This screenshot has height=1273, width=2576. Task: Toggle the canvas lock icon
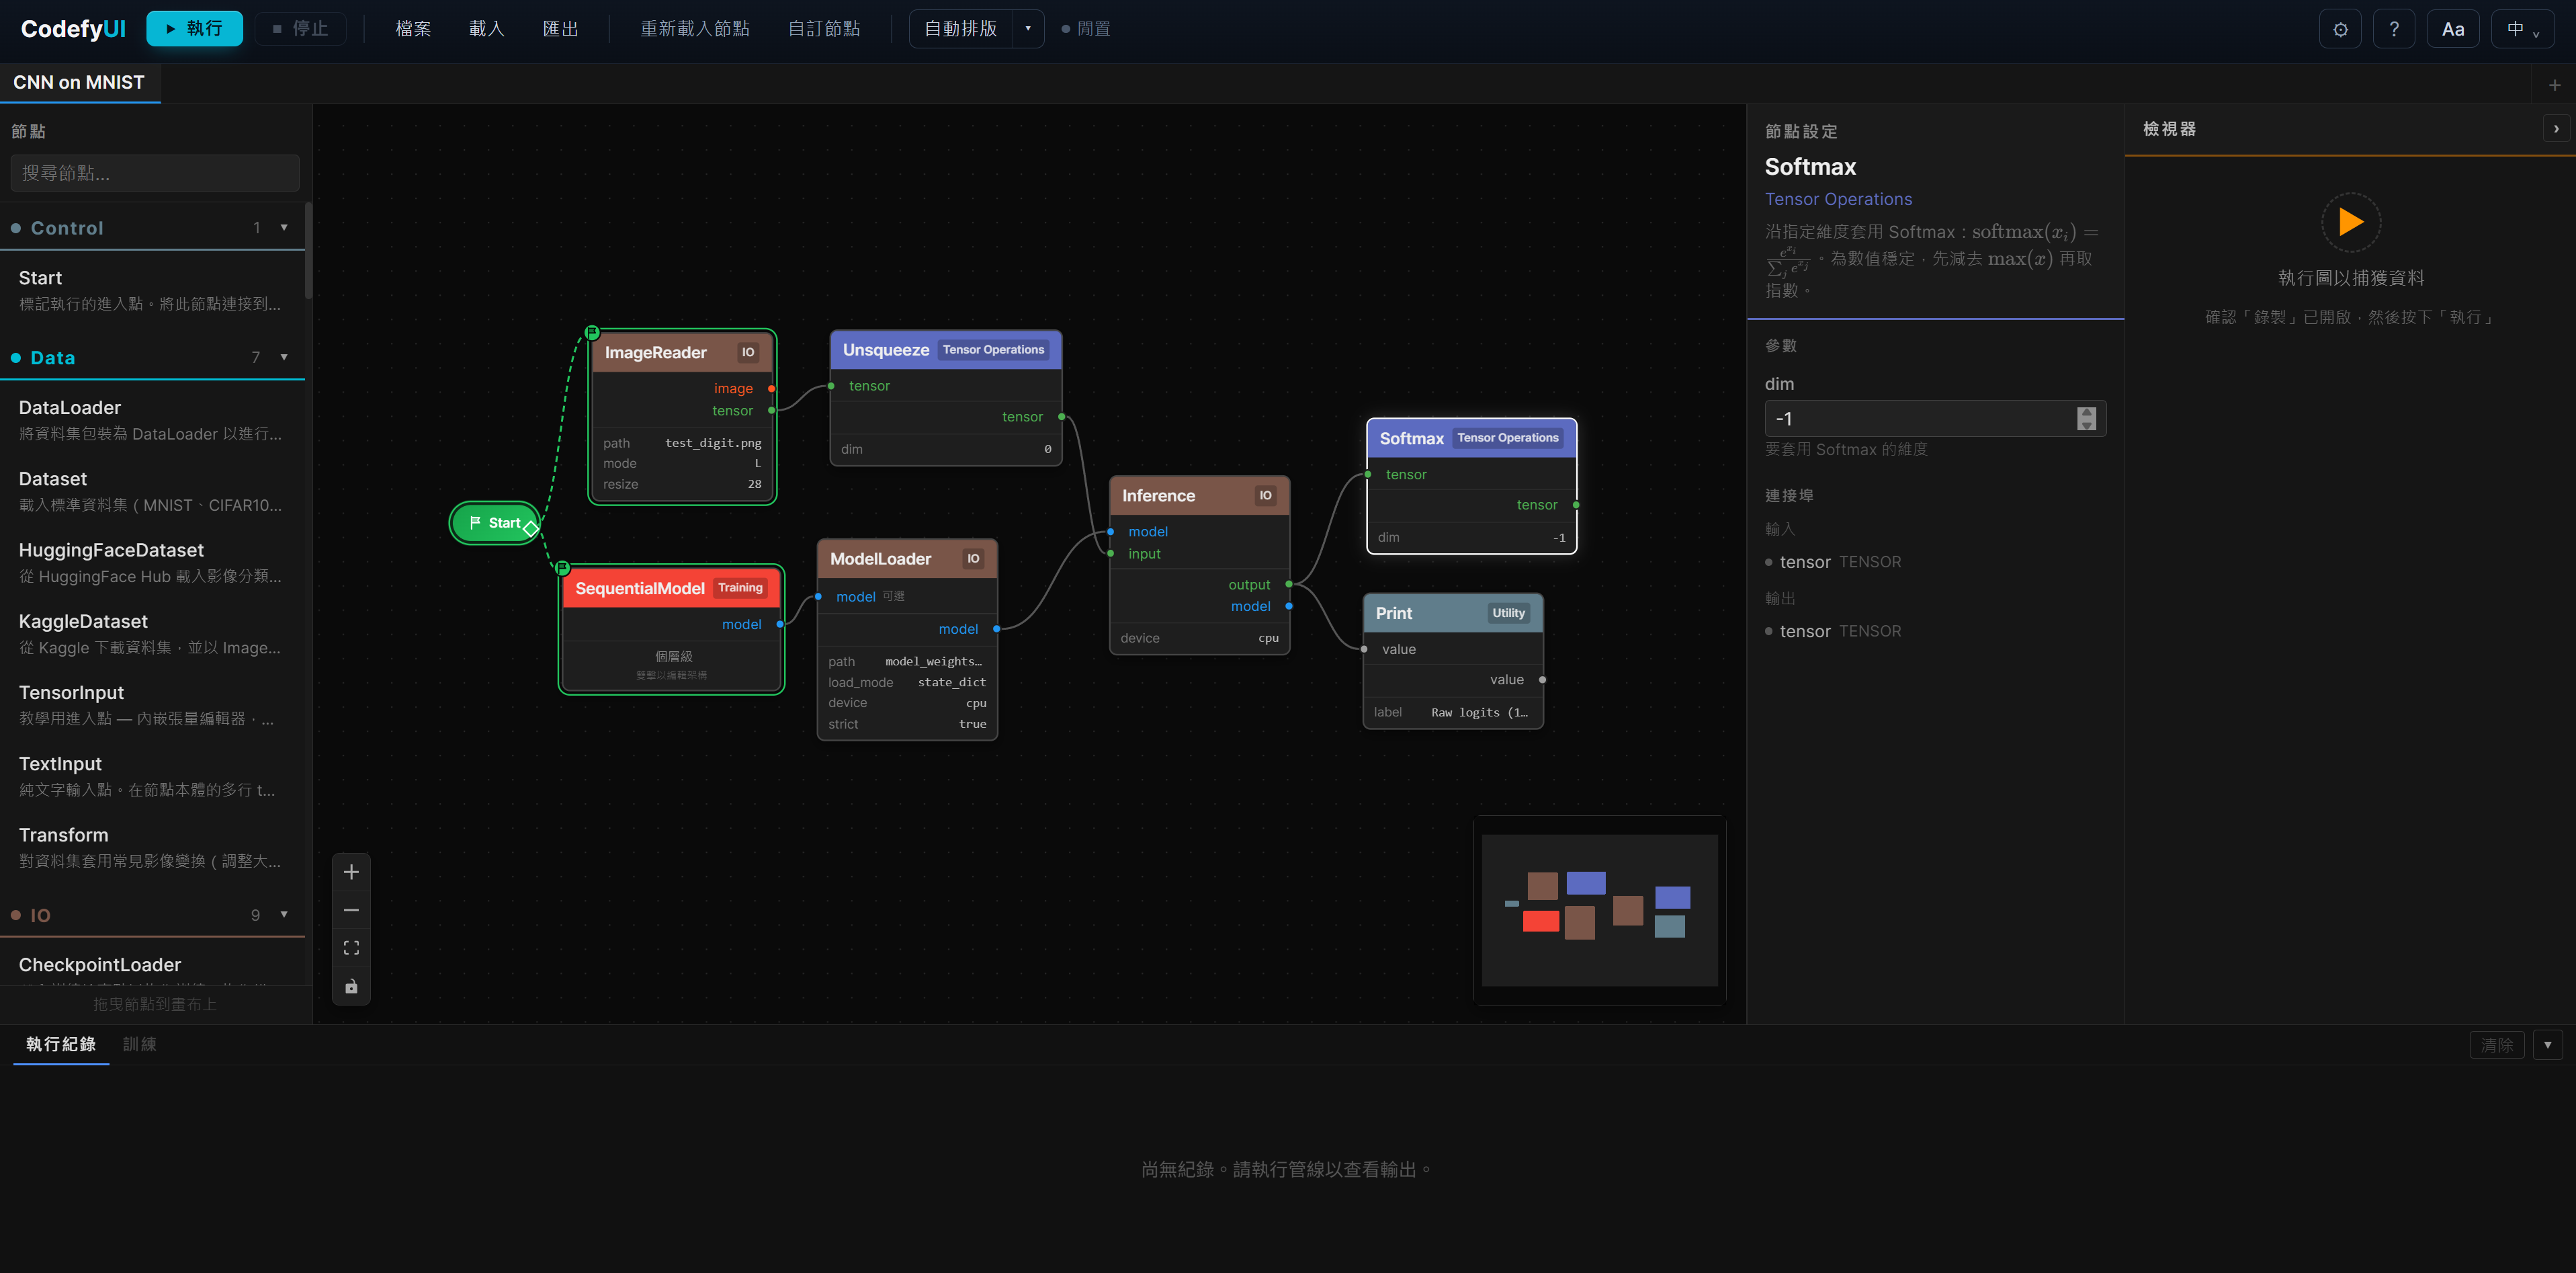click(x=351, y=987)
